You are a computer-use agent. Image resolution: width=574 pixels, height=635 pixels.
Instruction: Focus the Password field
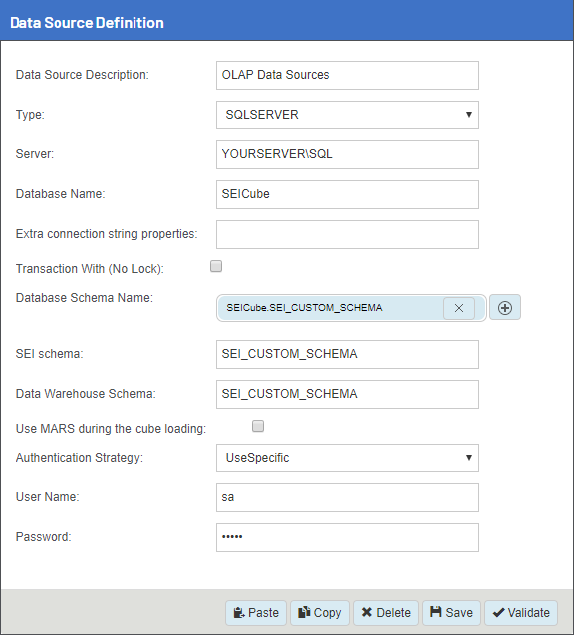pos(347,537)
